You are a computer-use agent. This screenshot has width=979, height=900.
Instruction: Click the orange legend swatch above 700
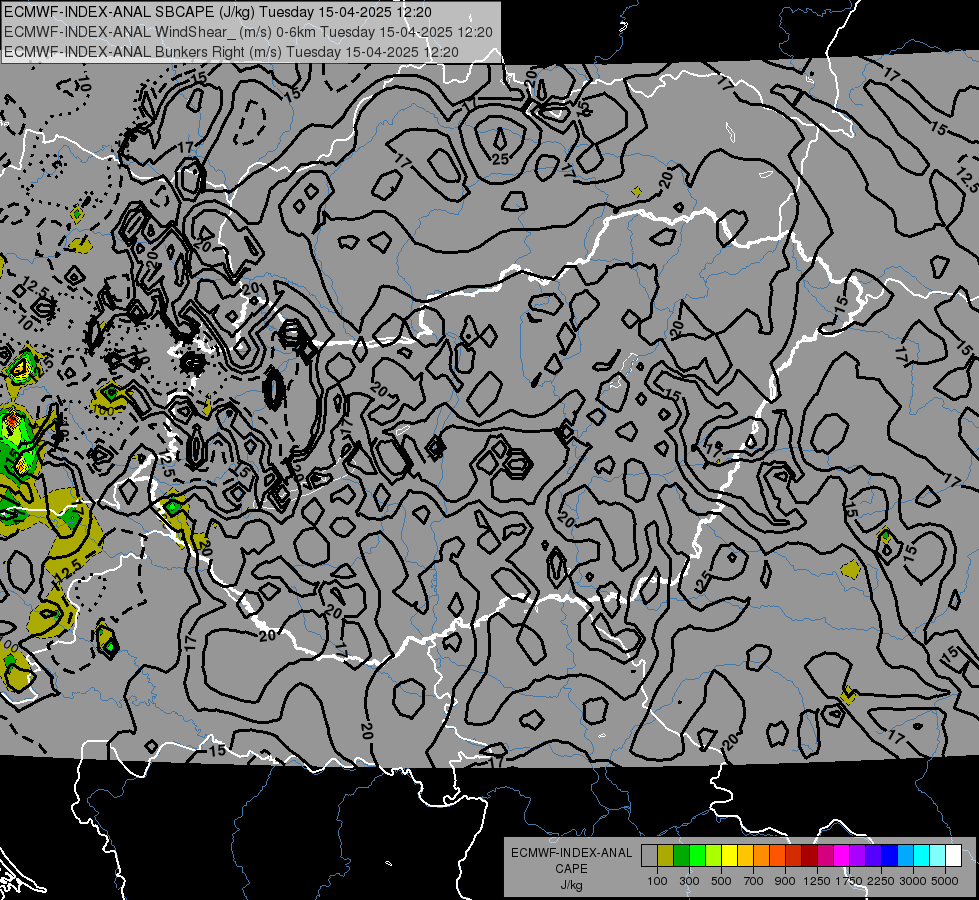[x=762, y=856]
